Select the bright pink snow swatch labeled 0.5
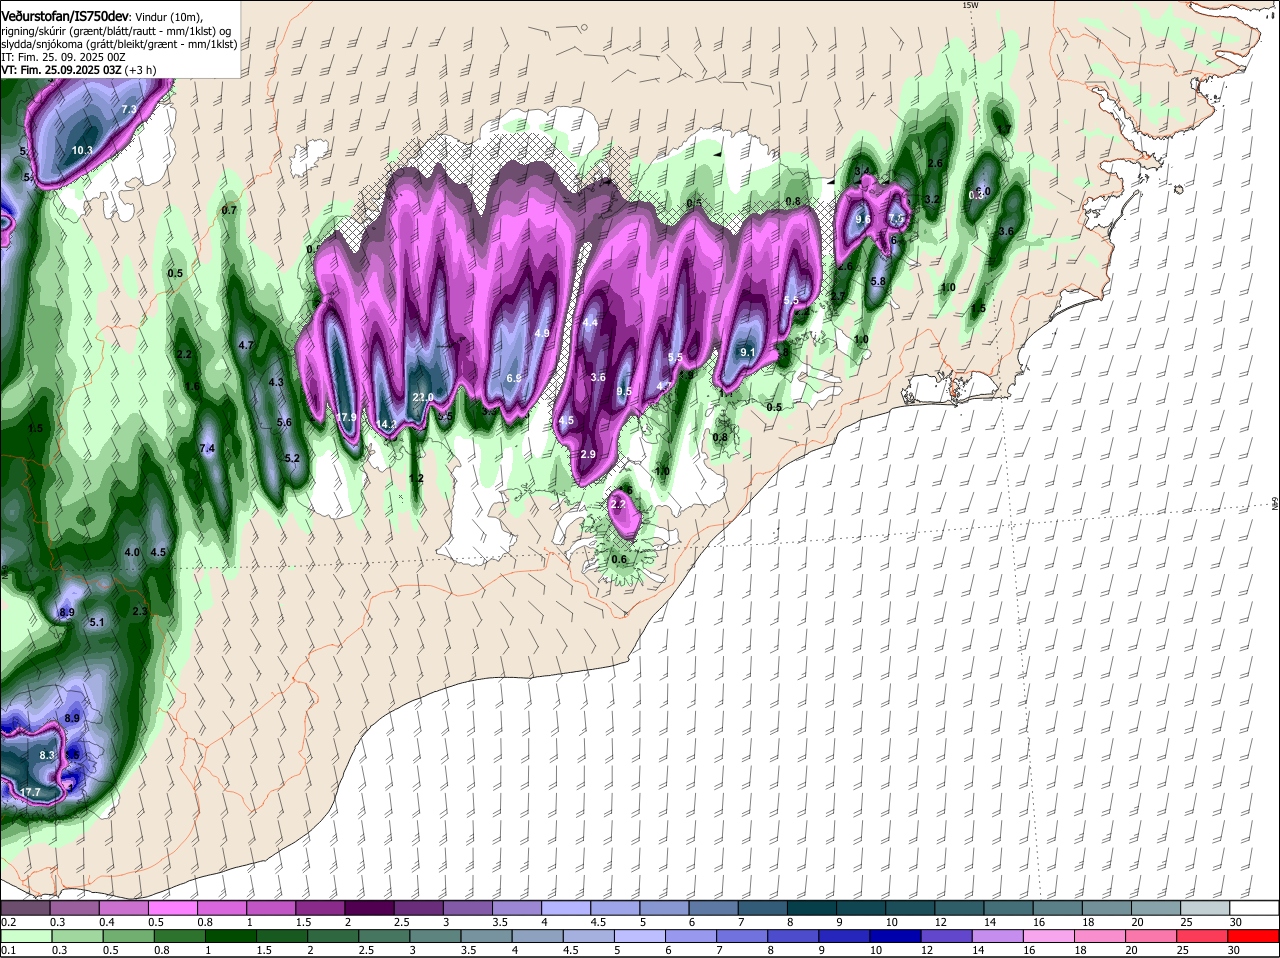 point(172,907)
